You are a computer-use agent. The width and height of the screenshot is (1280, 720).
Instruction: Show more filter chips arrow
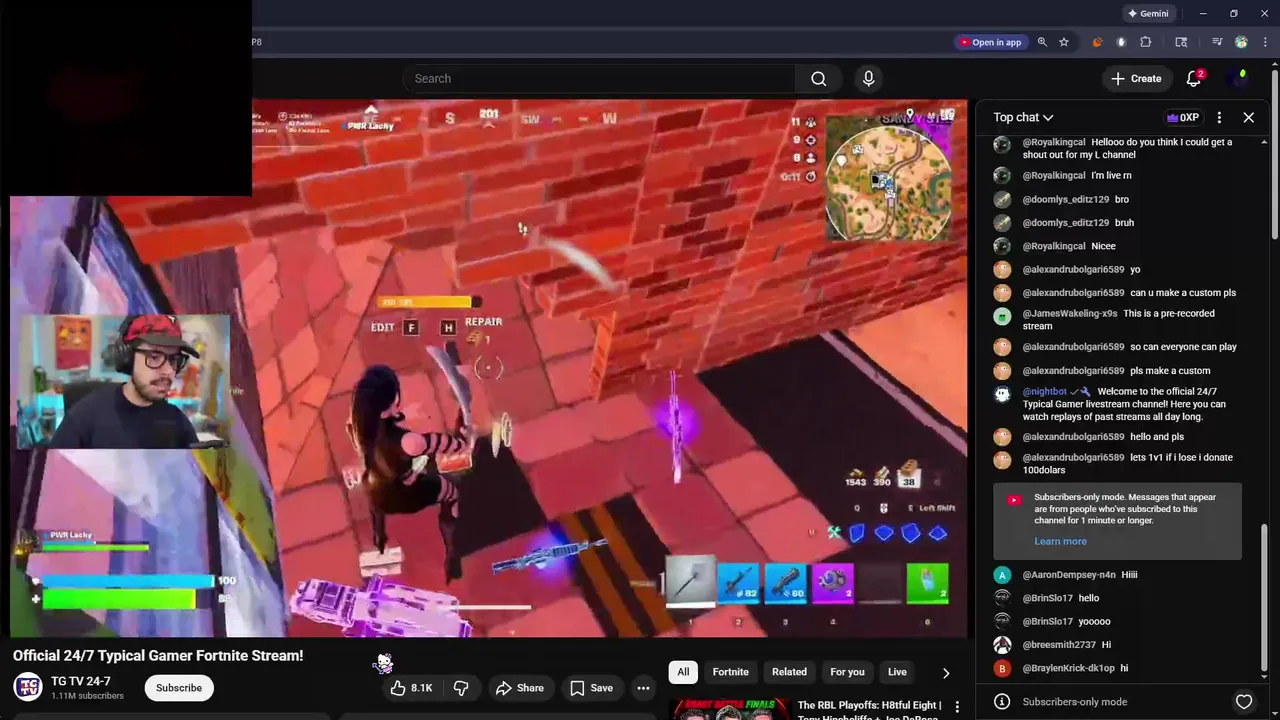(x=946, y=673)
